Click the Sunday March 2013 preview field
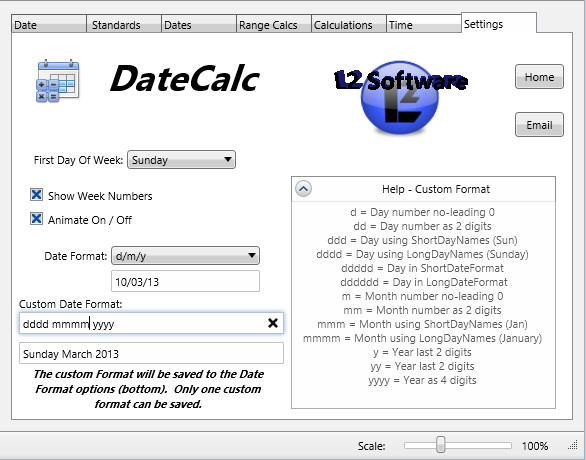 [x=151, y=354]
